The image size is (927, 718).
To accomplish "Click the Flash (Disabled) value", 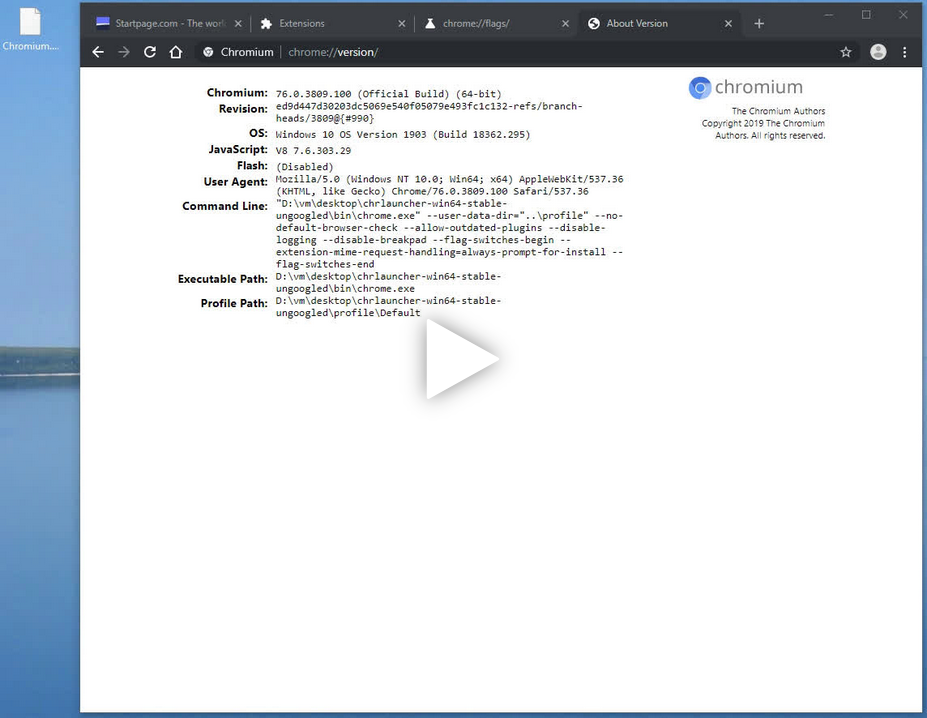I will [x=304, y=167].
